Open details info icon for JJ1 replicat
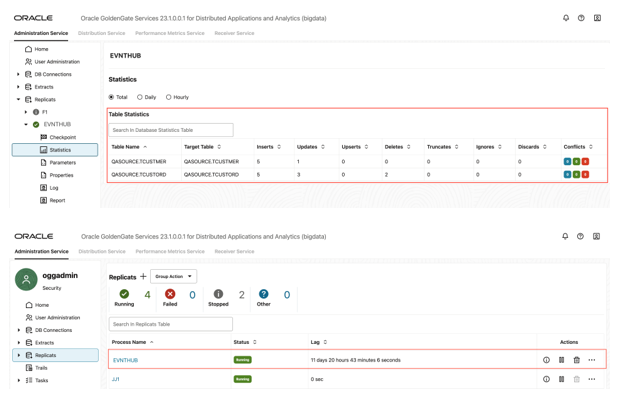This screenshot has height=409, width=622. click(546, 379)
